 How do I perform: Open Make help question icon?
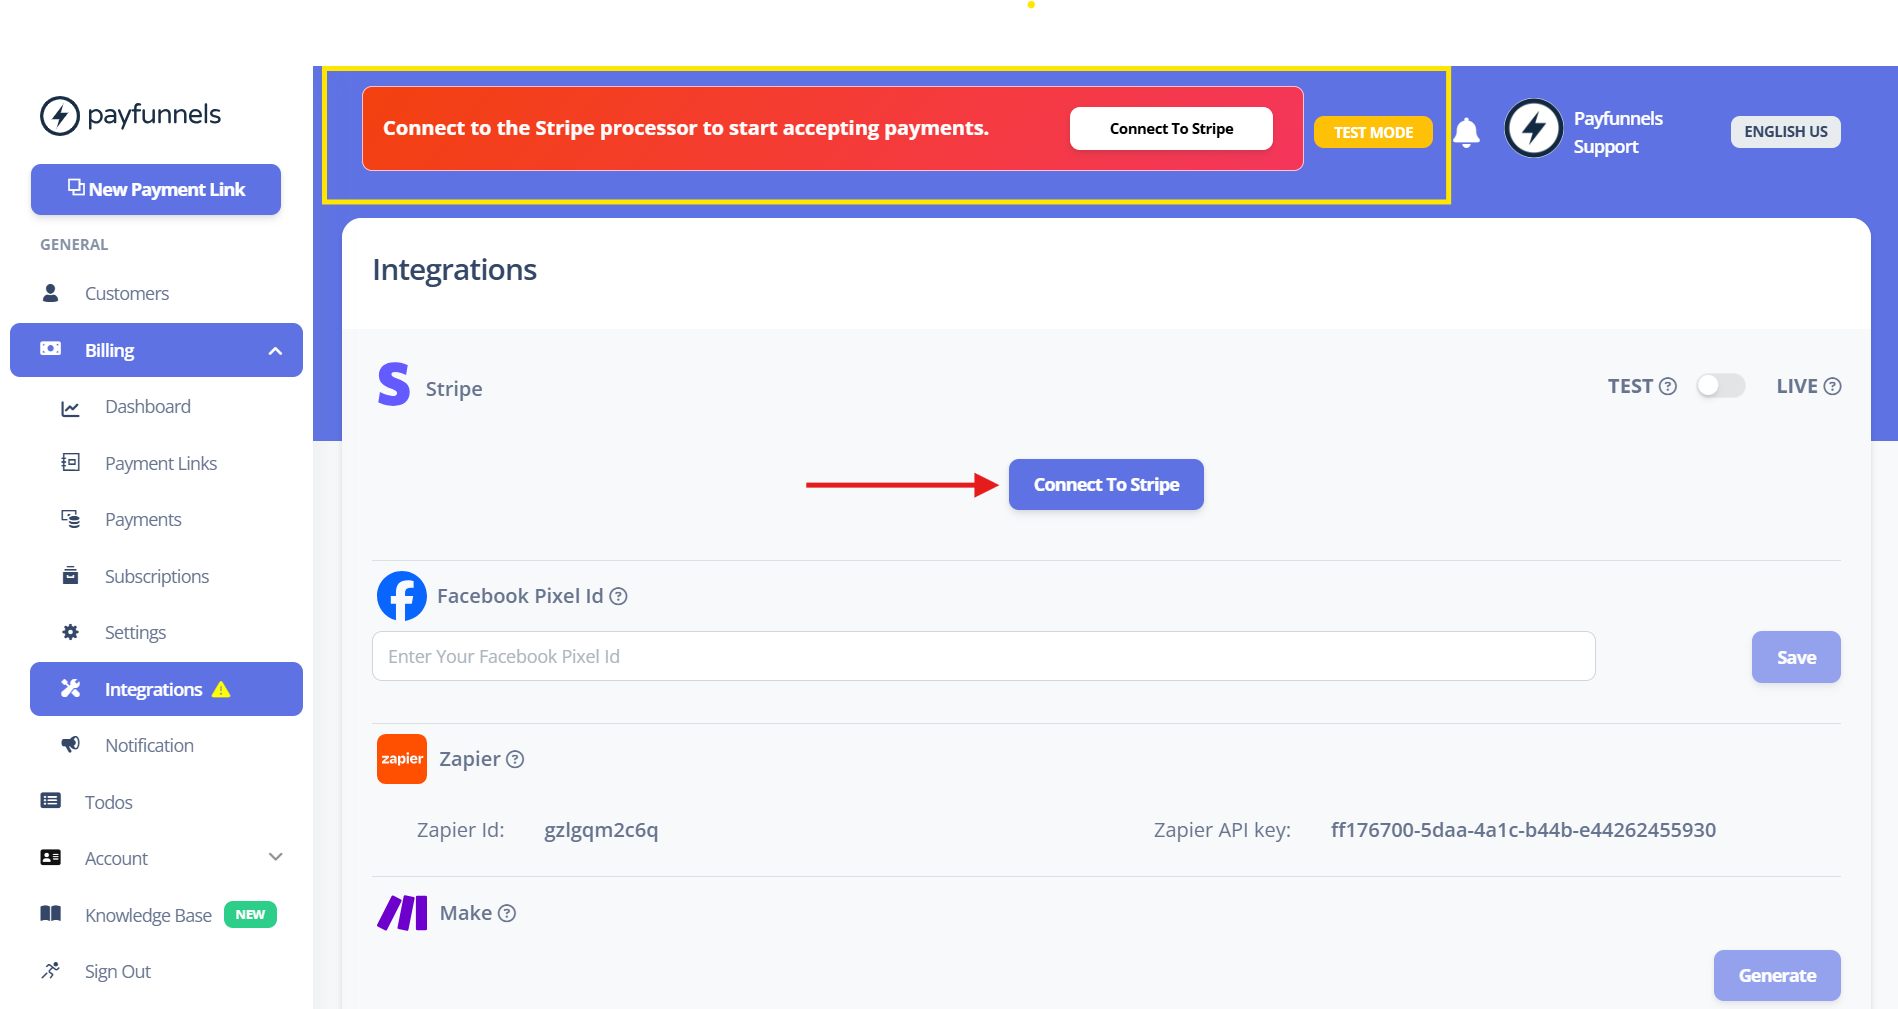pyautogui.click(x=507, y=913)
